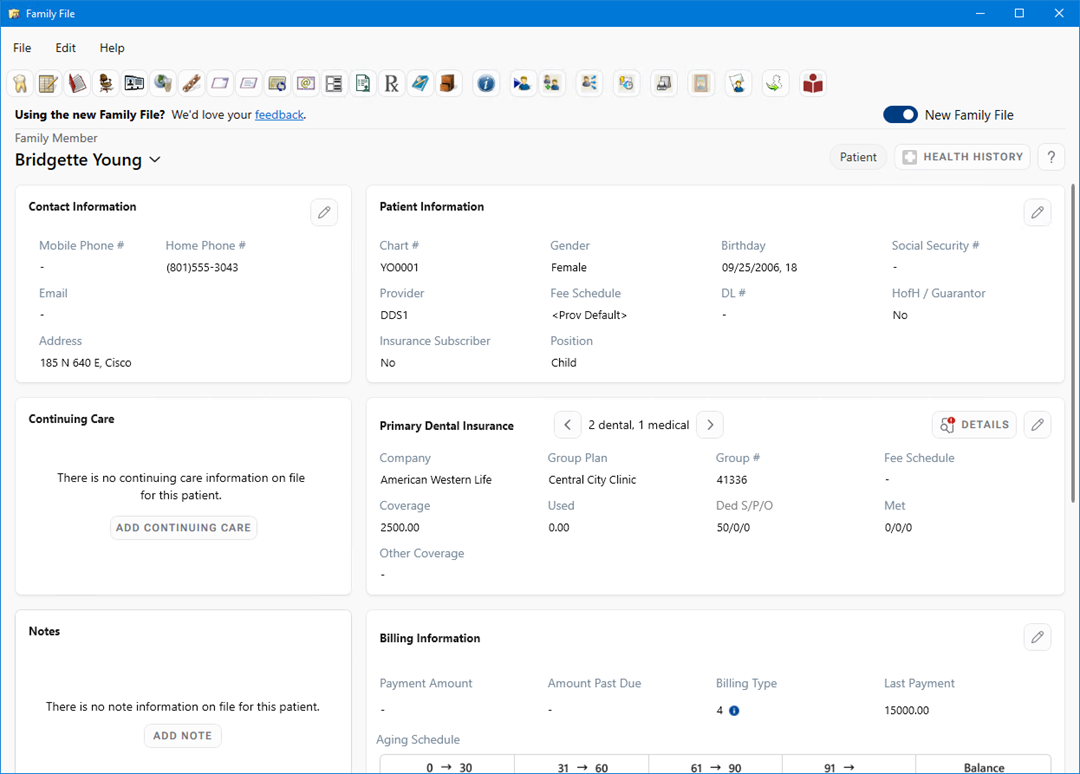Click the Patient button
This screenshot has height=774, width=1080.
(x=858, y=157)
